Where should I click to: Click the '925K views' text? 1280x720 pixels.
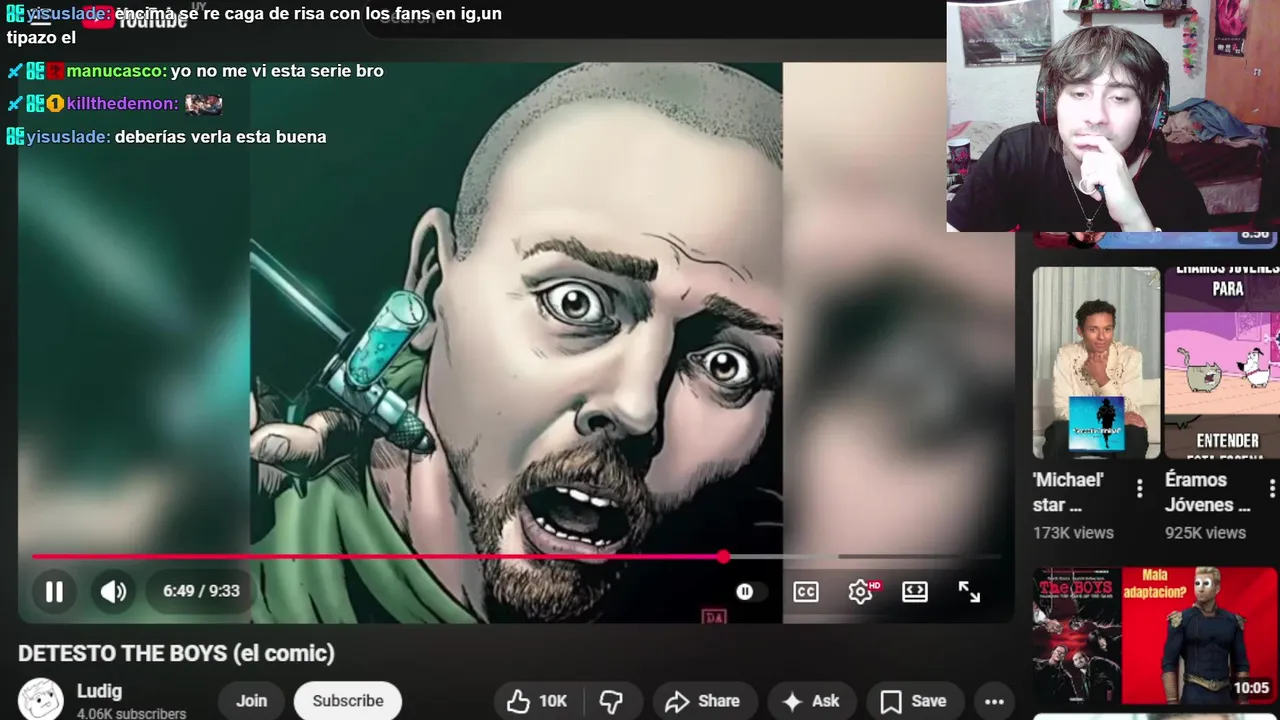click(1205, 533)
